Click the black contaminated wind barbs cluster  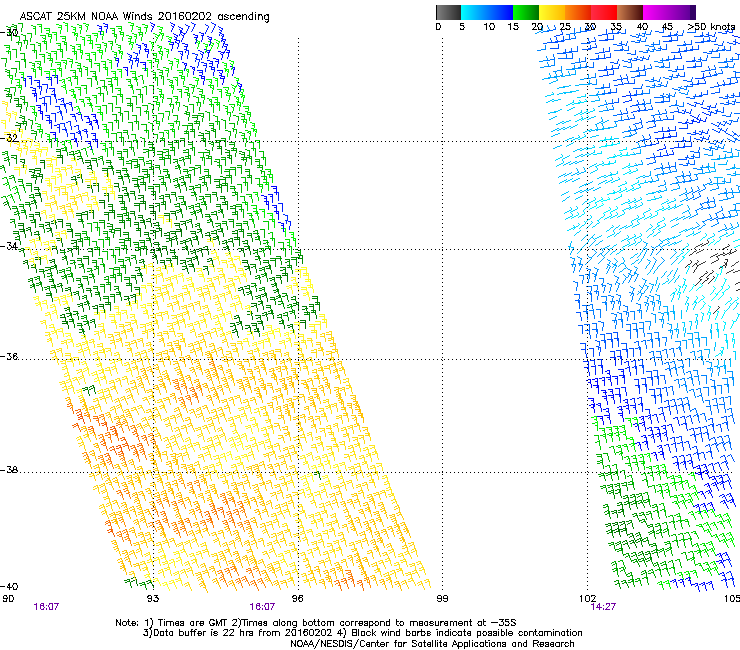[714, 264]
